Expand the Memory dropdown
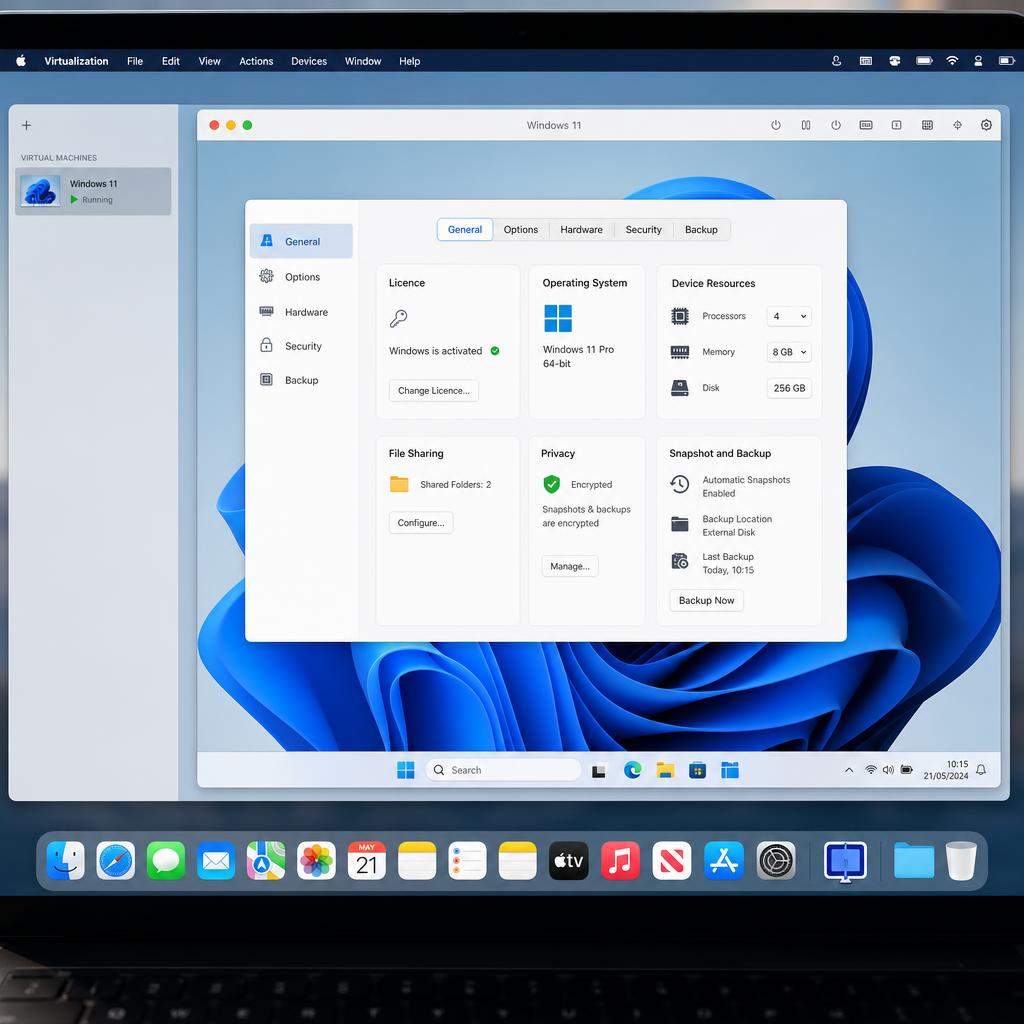Image resolution: width=1024 pixels, height=1024 pixels. (x=789, y=352)
